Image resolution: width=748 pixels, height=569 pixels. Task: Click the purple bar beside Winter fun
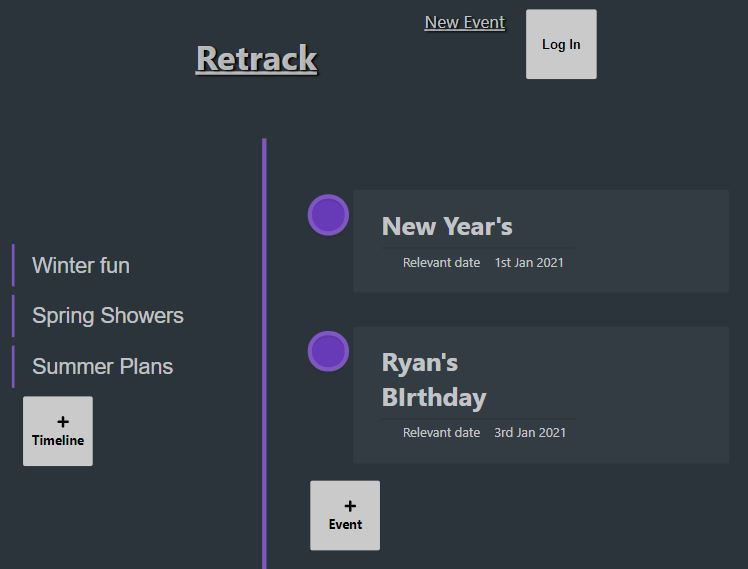point(13,265)
